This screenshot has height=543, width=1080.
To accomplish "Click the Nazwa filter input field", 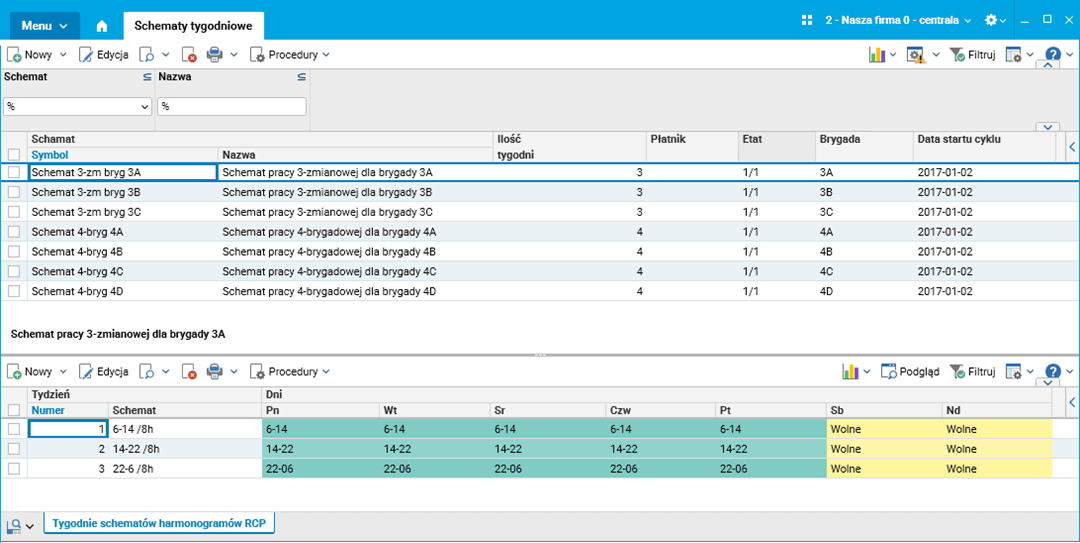I will [x=232, y=106].
